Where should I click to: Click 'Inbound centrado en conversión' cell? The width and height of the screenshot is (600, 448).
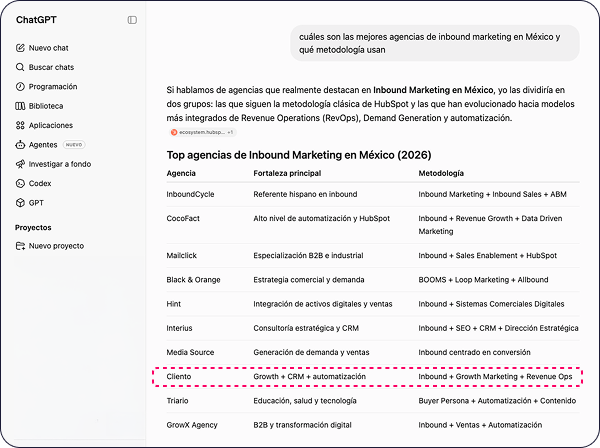pyautogui.click(x=474, y=352)
